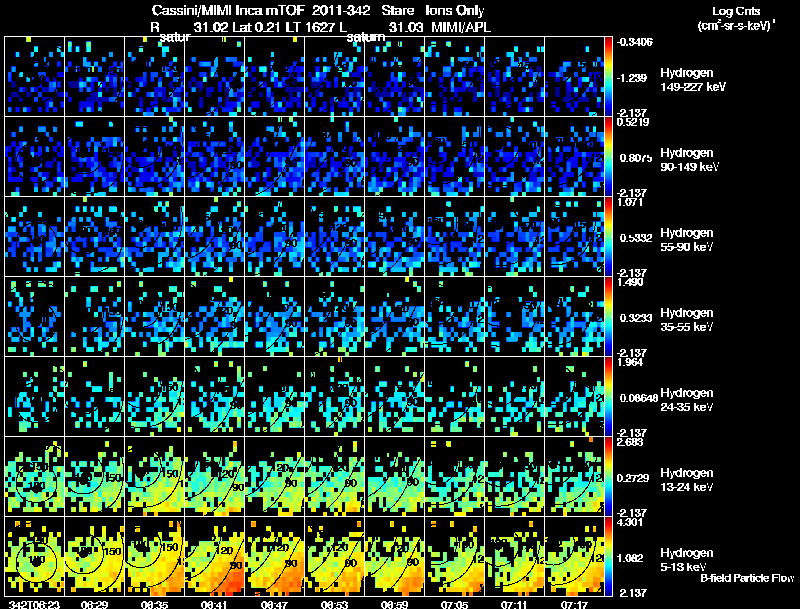Click the '1.964' color scale value
The height and width of the screenshot is (609, 800).
pos(630,362)
